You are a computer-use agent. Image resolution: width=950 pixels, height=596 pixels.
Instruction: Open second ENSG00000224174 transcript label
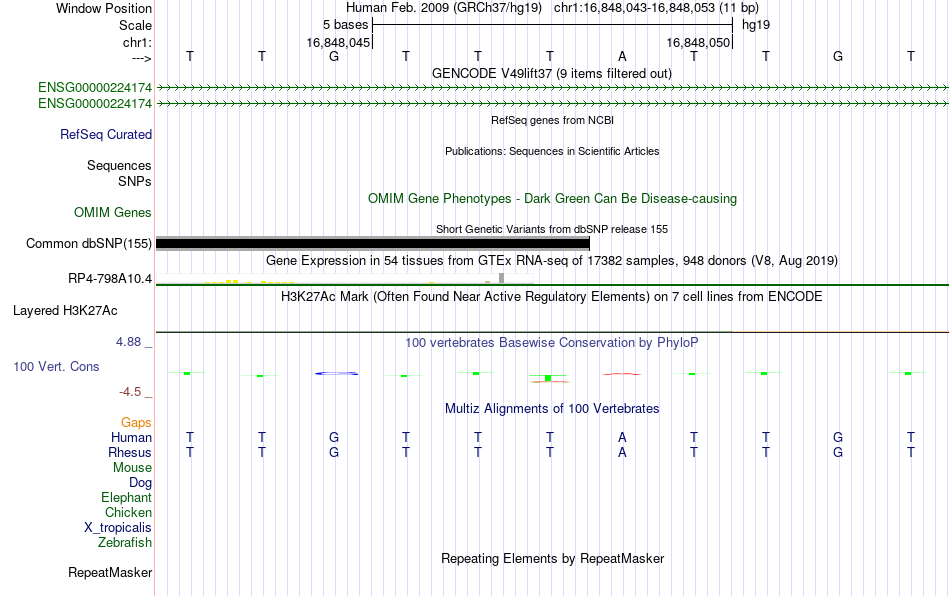[x=95, y=104]
